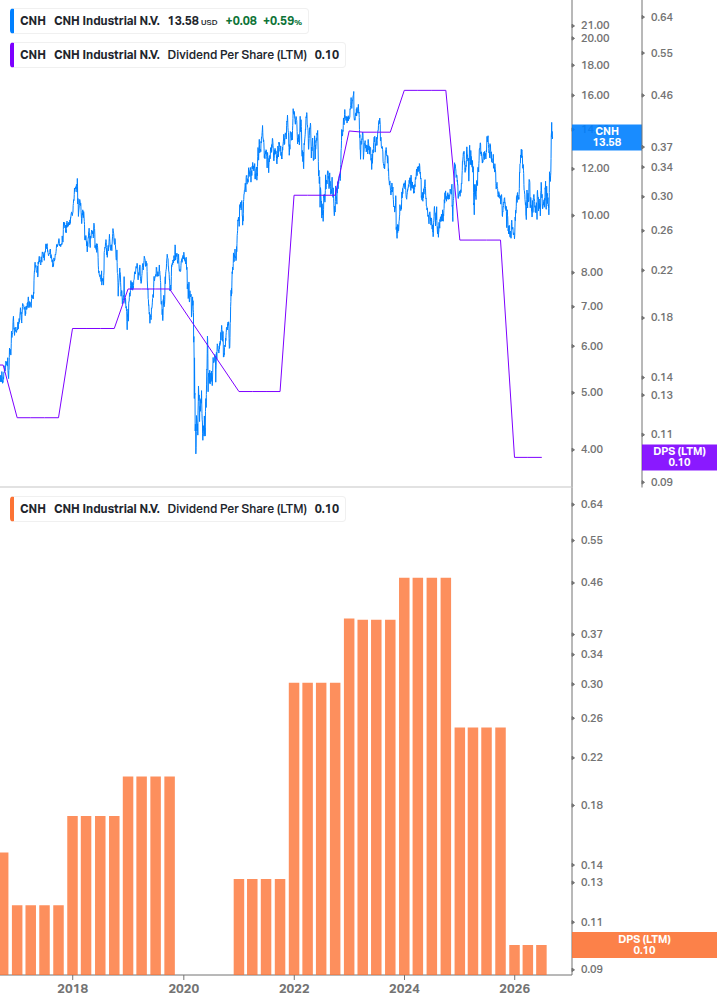Click the 2022 label on the time axis
This screenshot has width=717, height=1005.
coord(294,989)
